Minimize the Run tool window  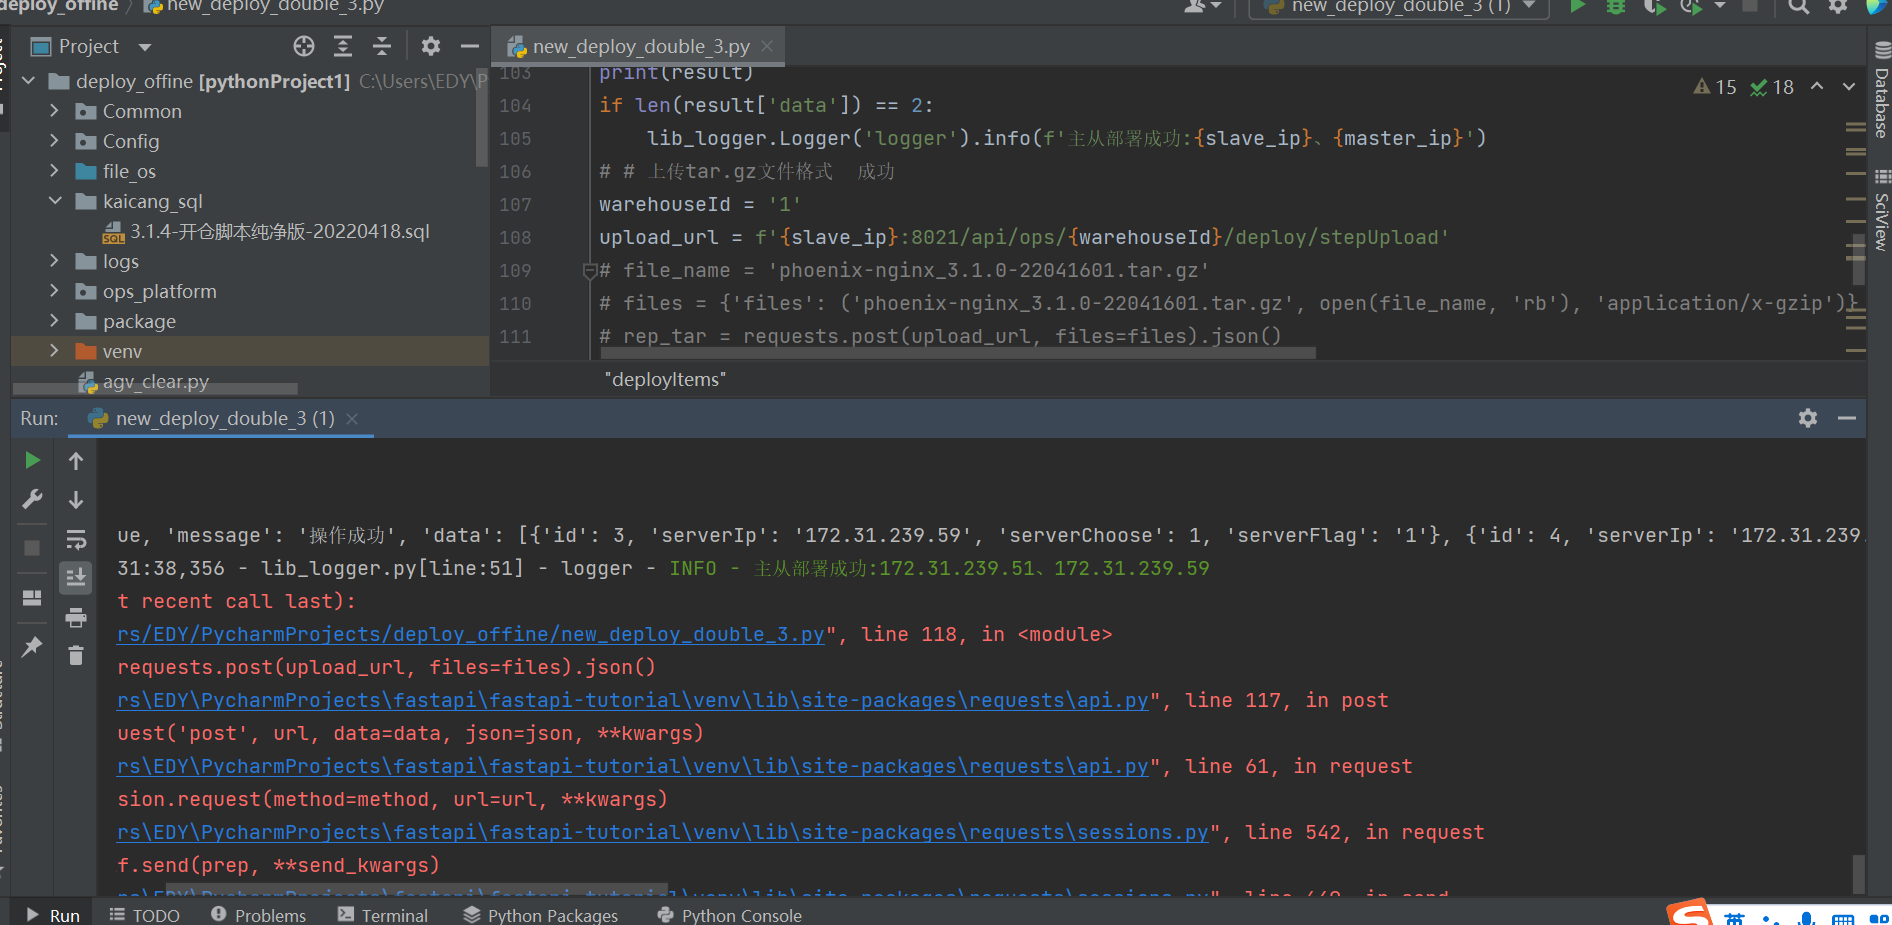point(1847,418)
